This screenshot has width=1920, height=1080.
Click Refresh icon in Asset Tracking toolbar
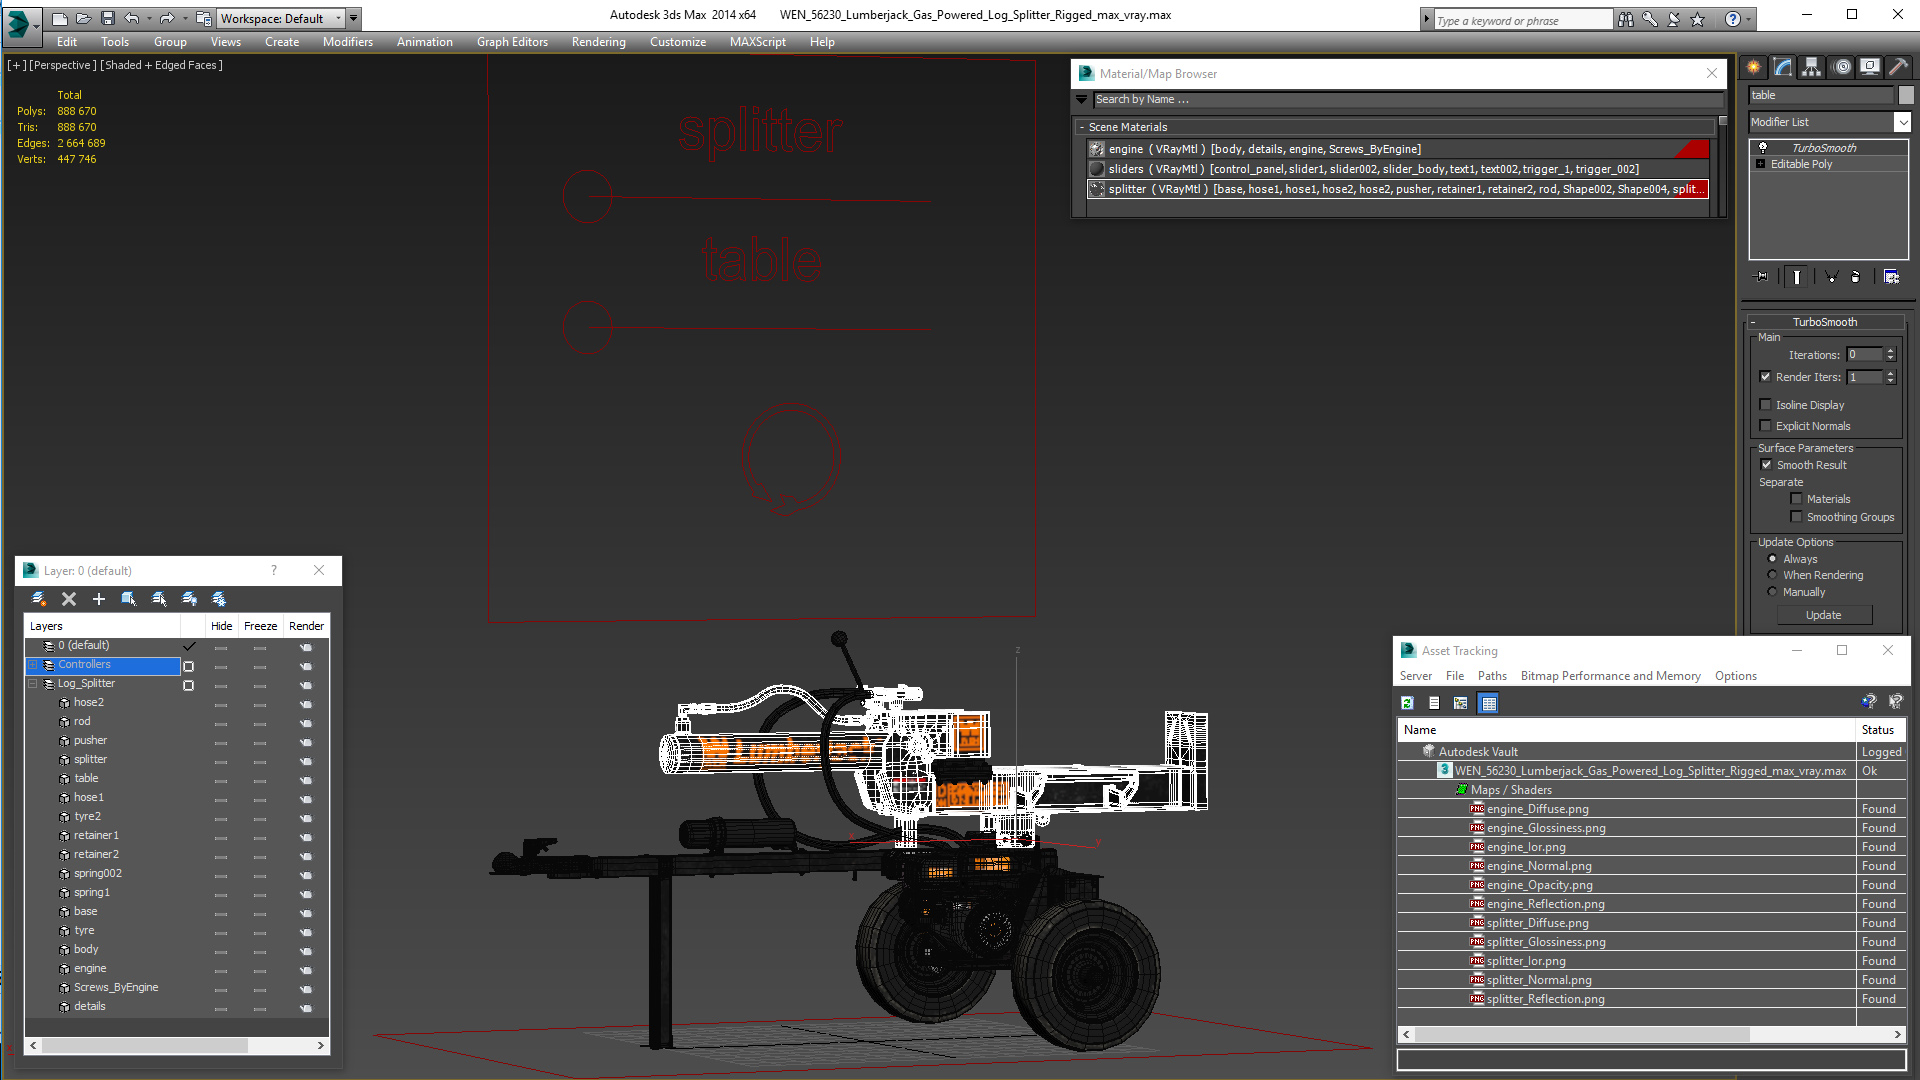[1407, 703]
